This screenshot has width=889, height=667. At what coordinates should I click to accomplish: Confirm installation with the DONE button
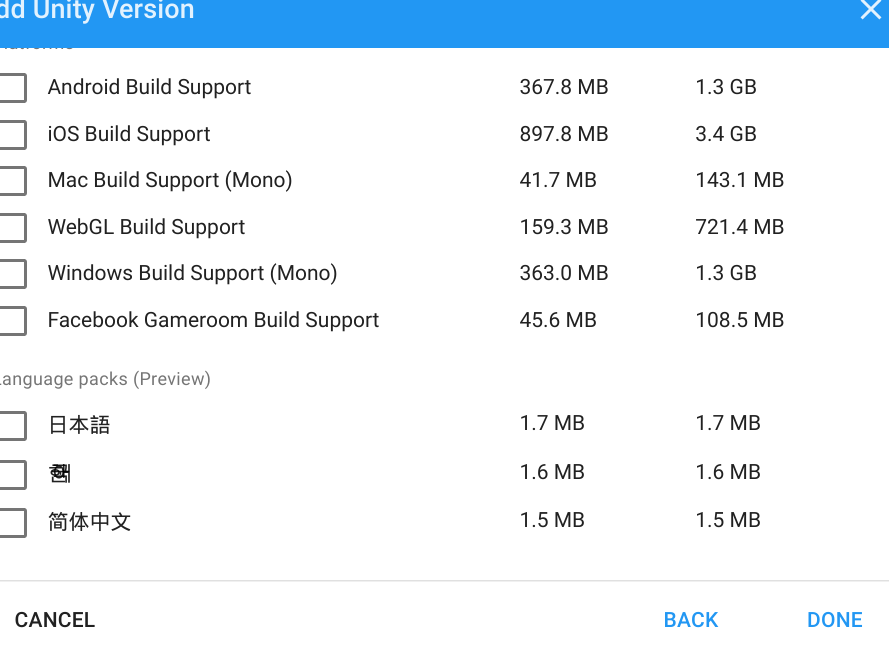click(x=834, y=620)
